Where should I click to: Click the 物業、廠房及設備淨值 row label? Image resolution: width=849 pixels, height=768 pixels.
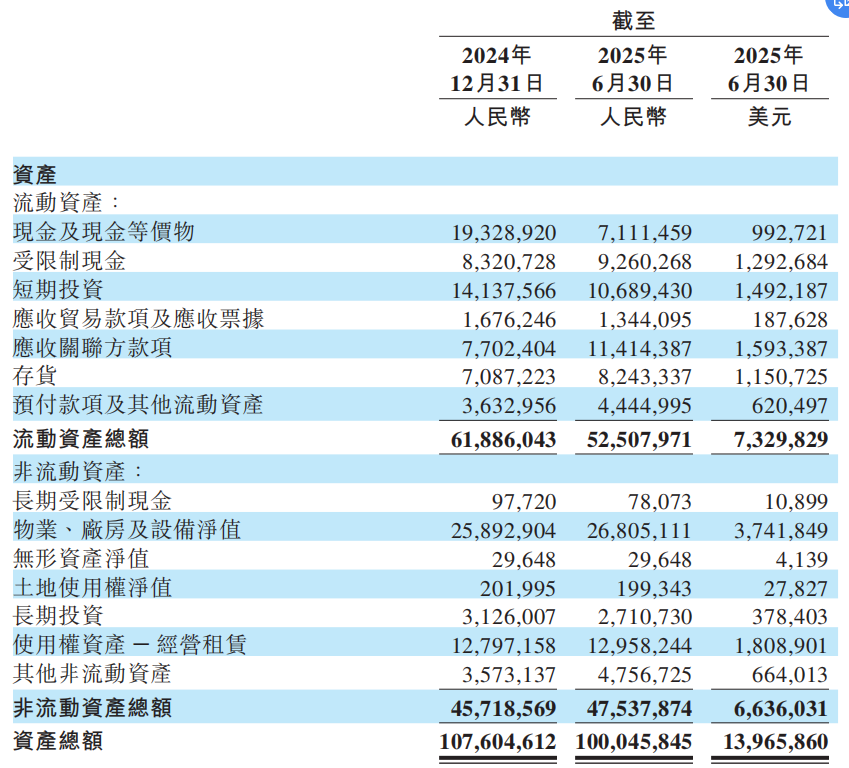[x=127, y=529]
